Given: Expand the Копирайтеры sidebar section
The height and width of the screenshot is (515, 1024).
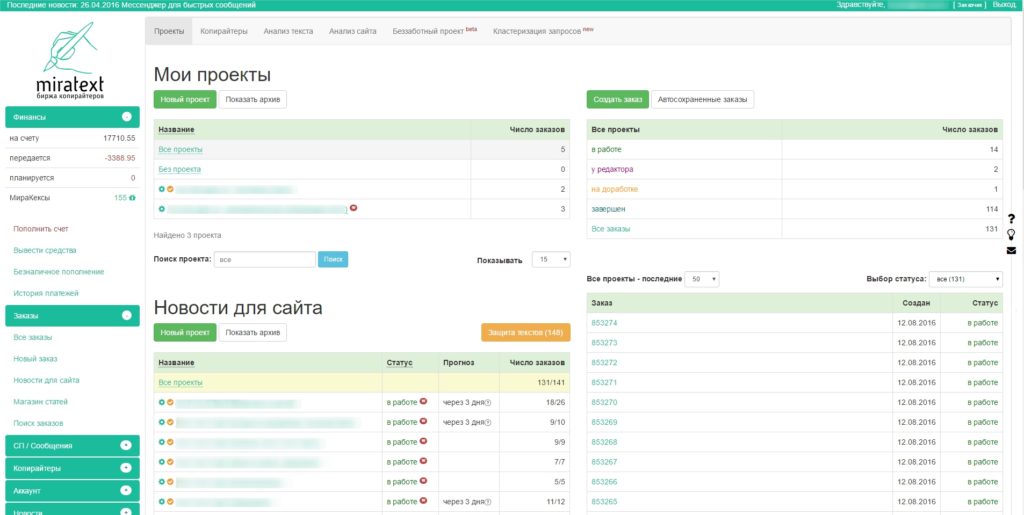Looking at the screenshot, I should (x=127, y=468).
